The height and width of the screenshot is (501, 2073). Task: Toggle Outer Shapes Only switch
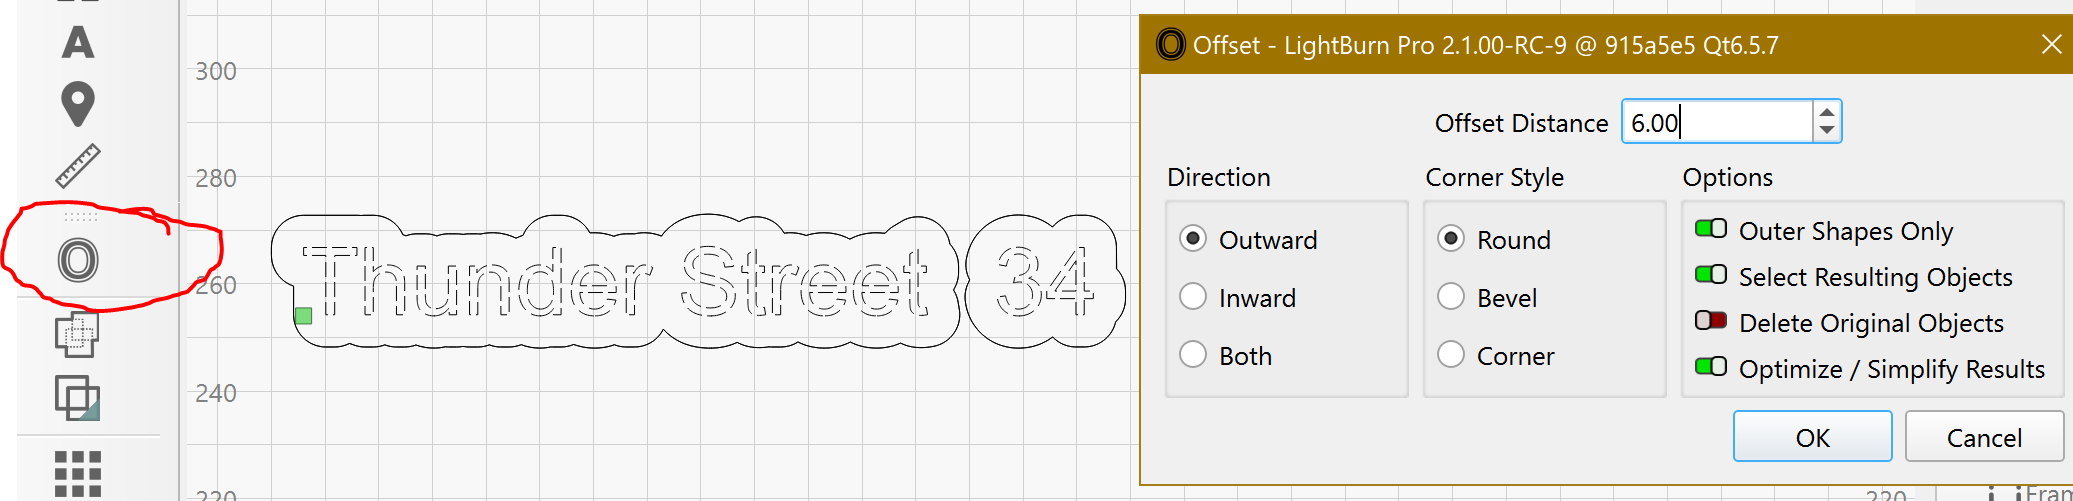(1711, 229)
